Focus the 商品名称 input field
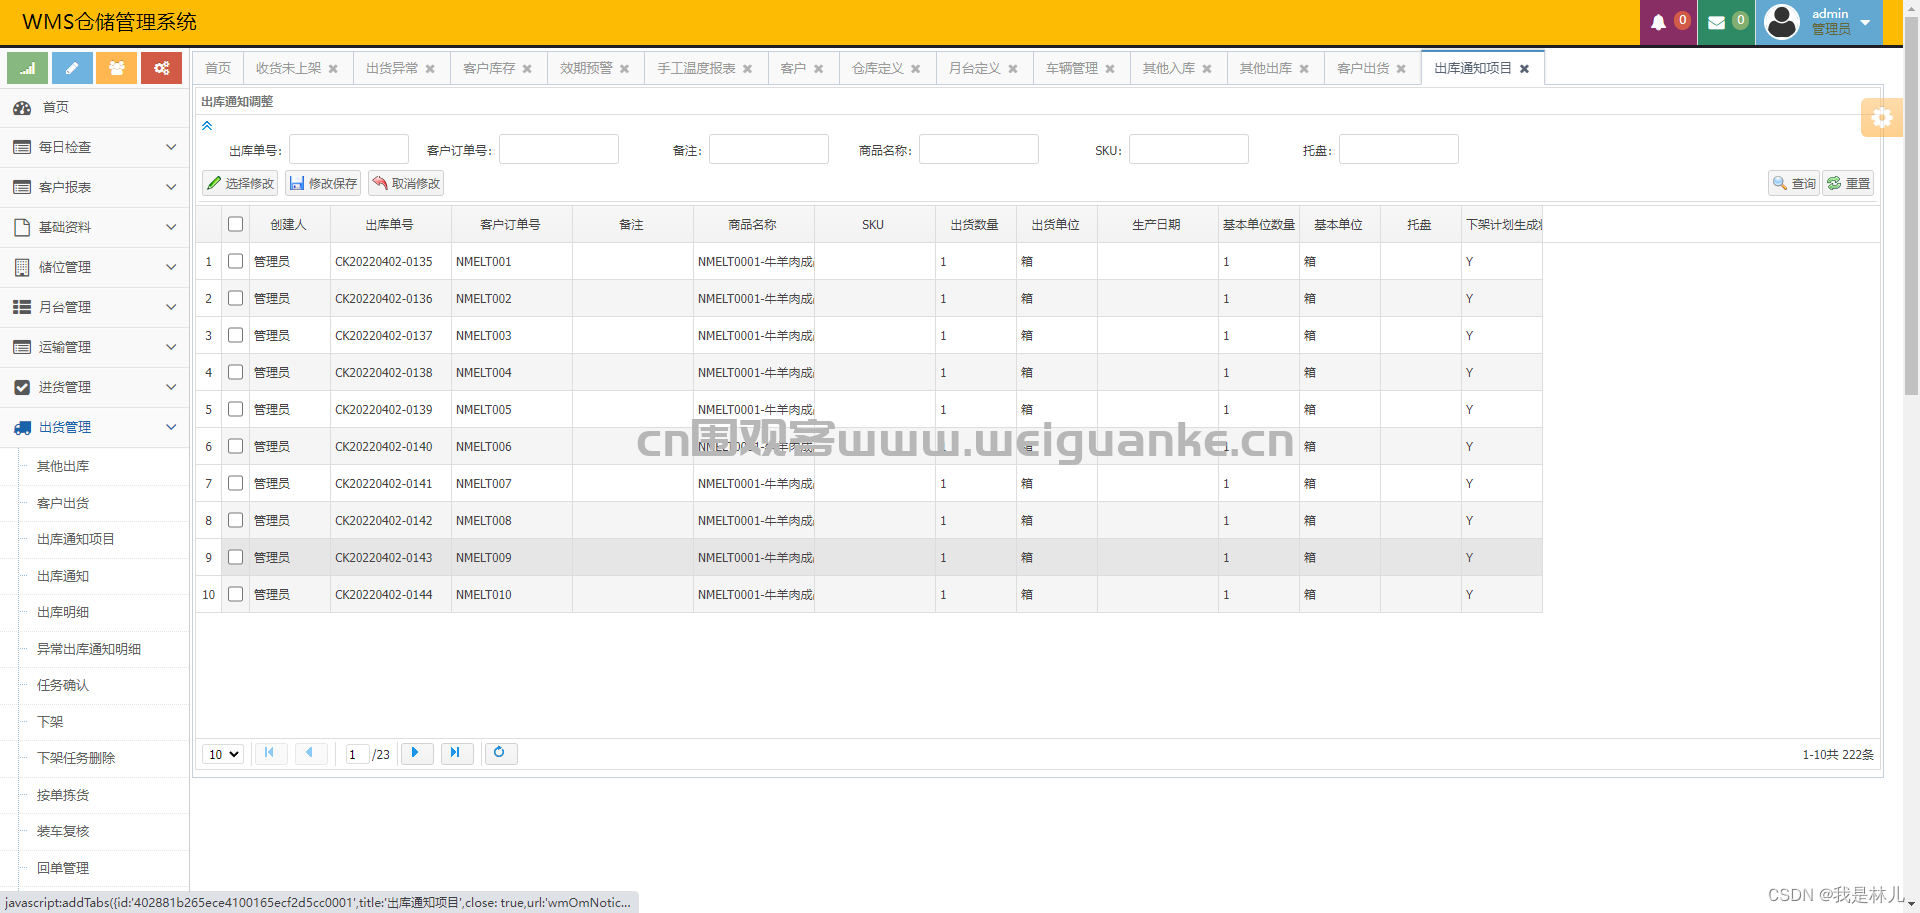Image resolution: width=1920 pixels, height=913 pixels. (979, 149)
